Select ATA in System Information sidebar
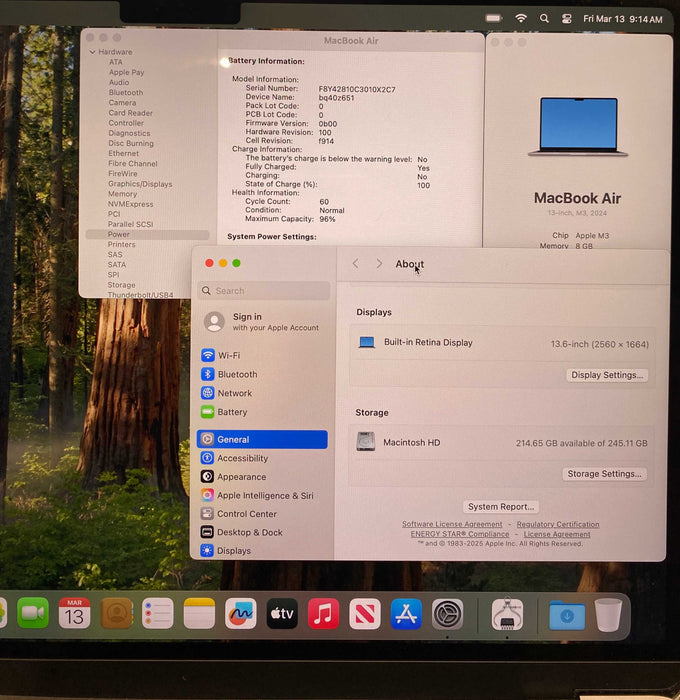The image size is (680, 700). tap(116, 62)
